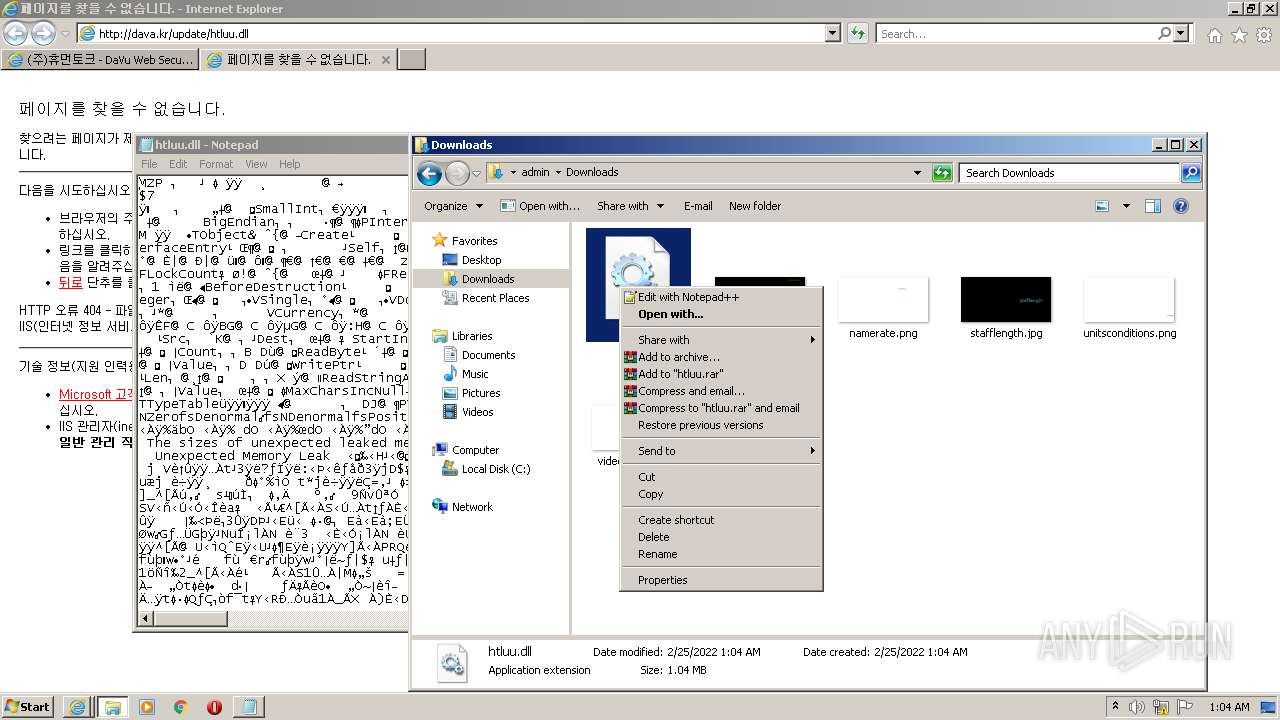This screenshot has height=720, width=1280.
Task: Open Share with dropdown in Downloads toolbar
Action: [630, 206]
